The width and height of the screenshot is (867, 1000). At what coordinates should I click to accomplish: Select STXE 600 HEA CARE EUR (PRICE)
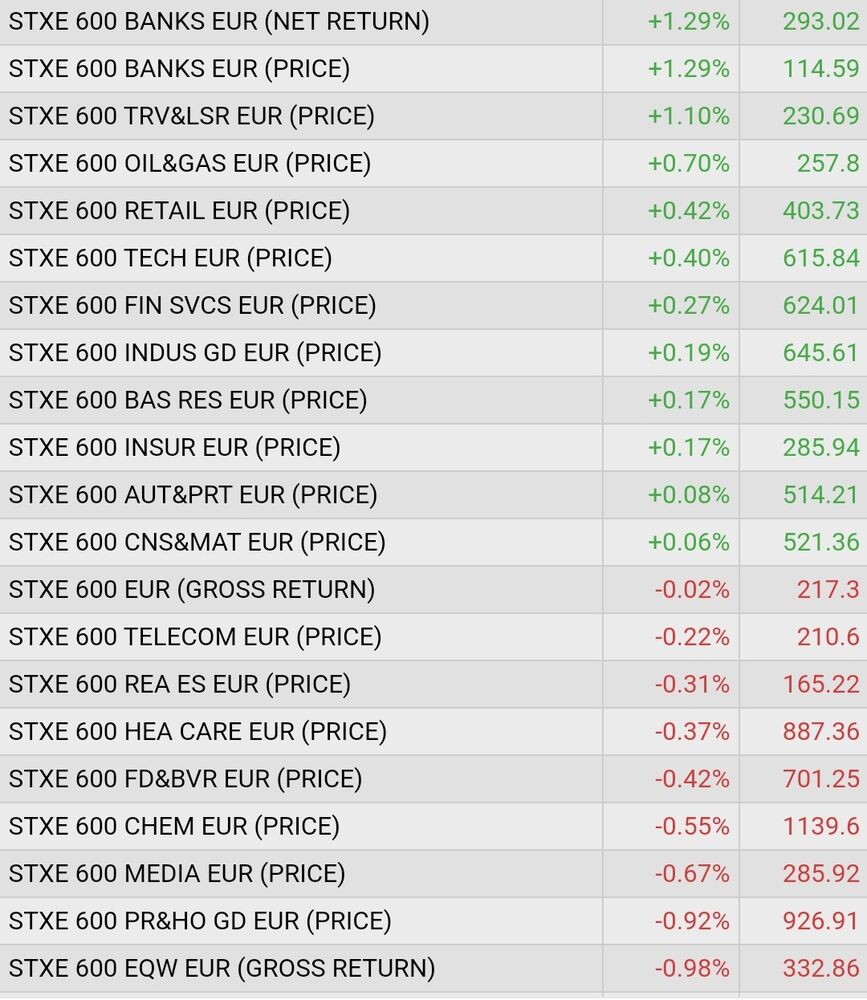(x=198, y=732)
